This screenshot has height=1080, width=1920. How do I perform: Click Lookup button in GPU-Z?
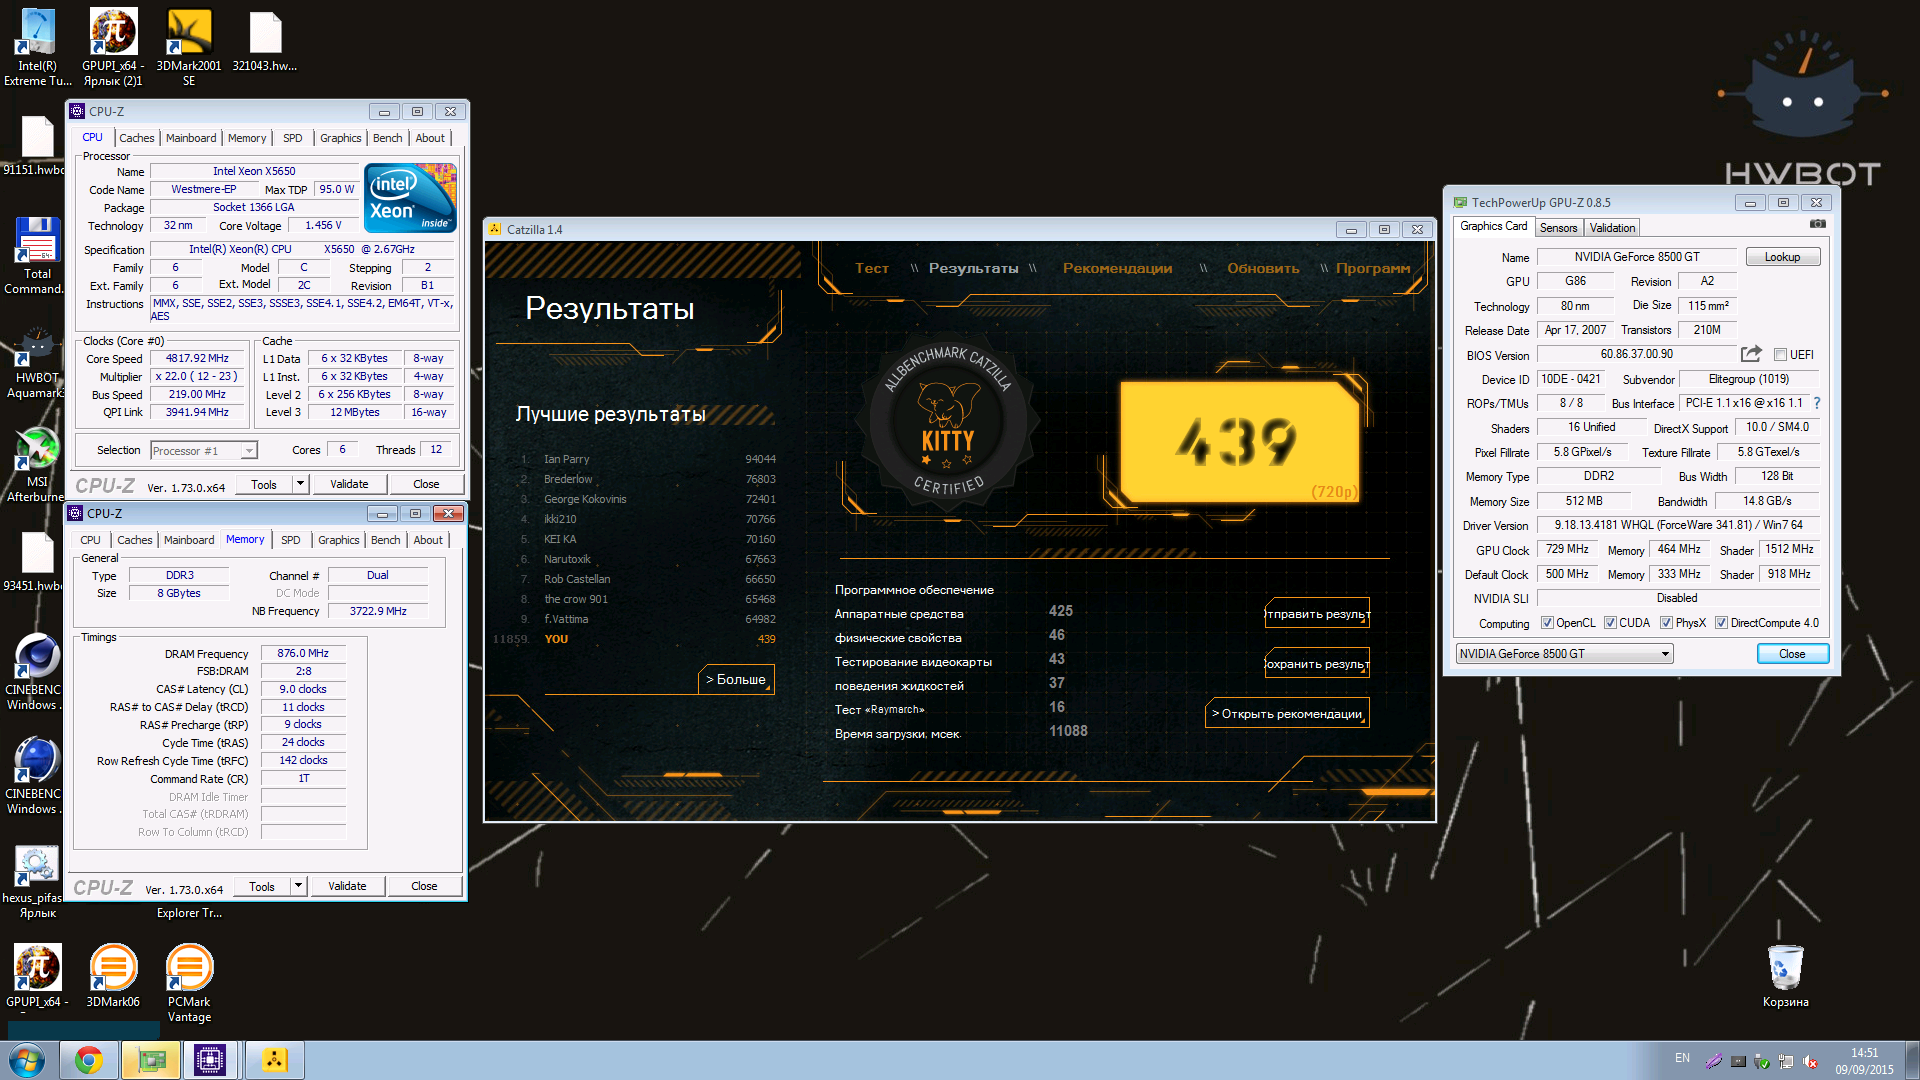click(1782, 257)
